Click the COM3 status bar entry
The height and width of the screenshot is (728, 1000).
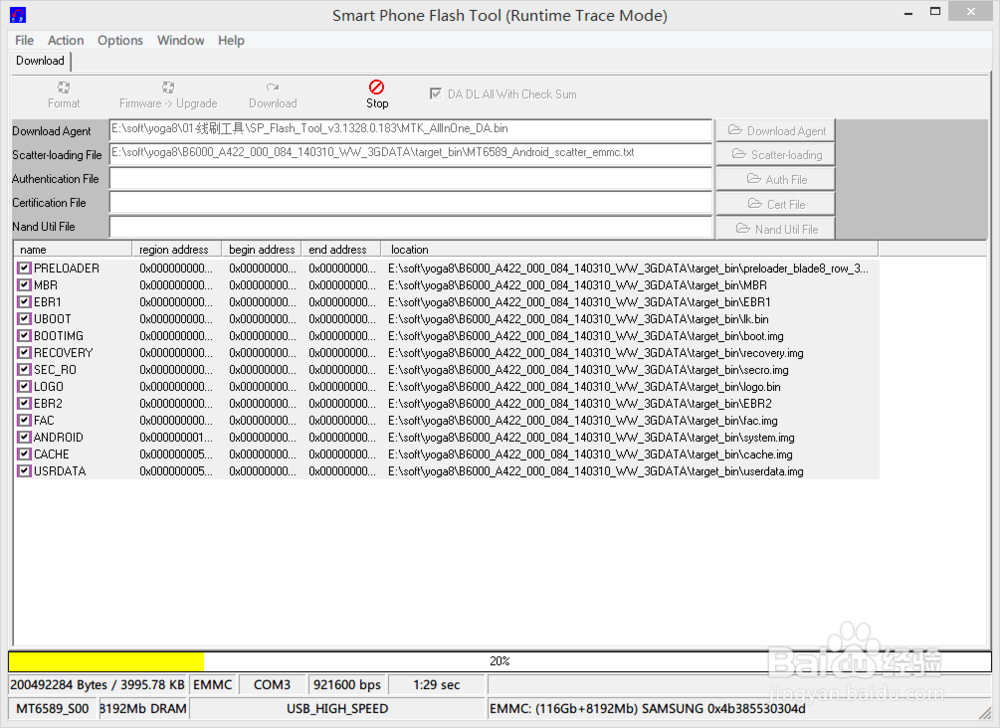pyautogui.click(x=272, y=685)
